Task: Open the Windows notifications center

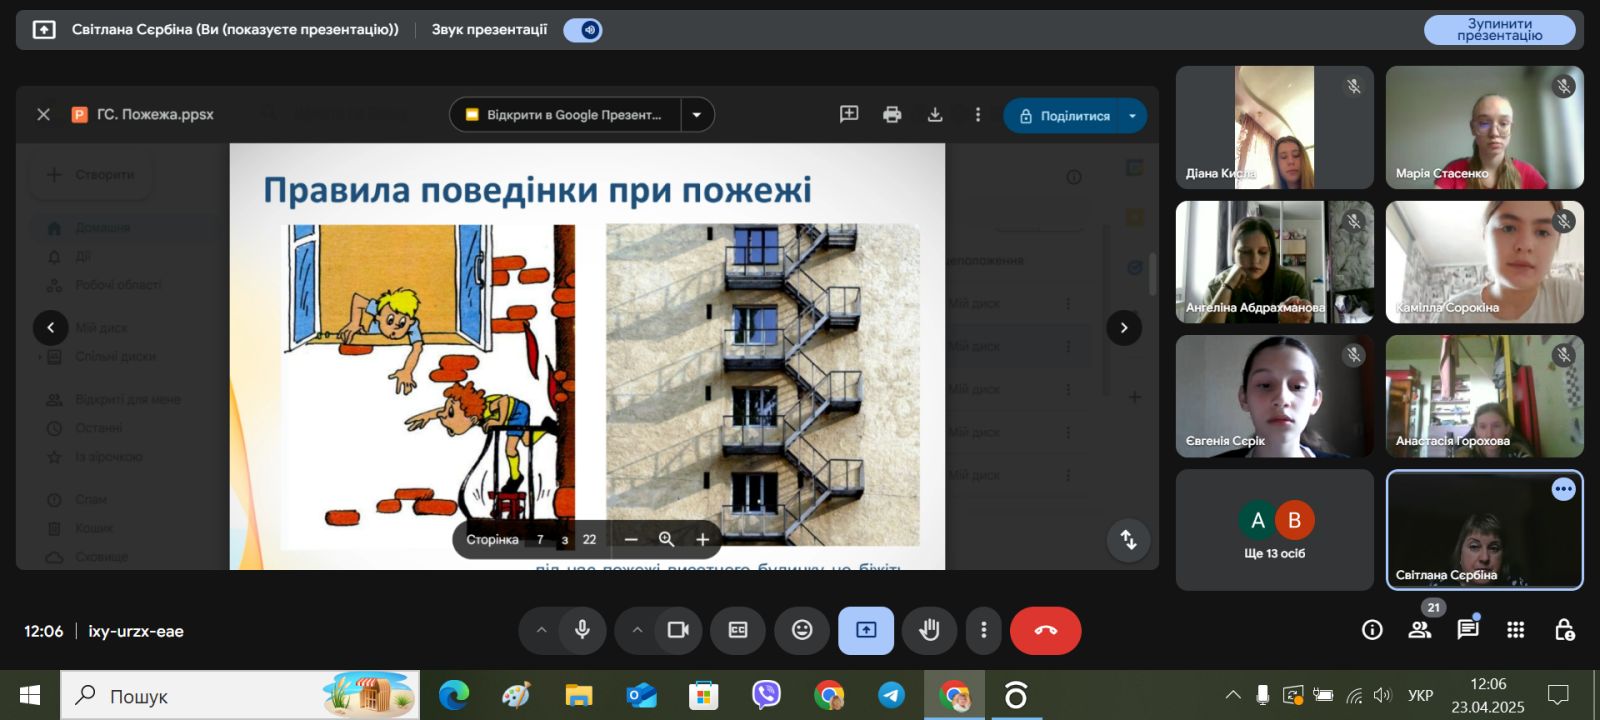Action: pos(1558,695)
